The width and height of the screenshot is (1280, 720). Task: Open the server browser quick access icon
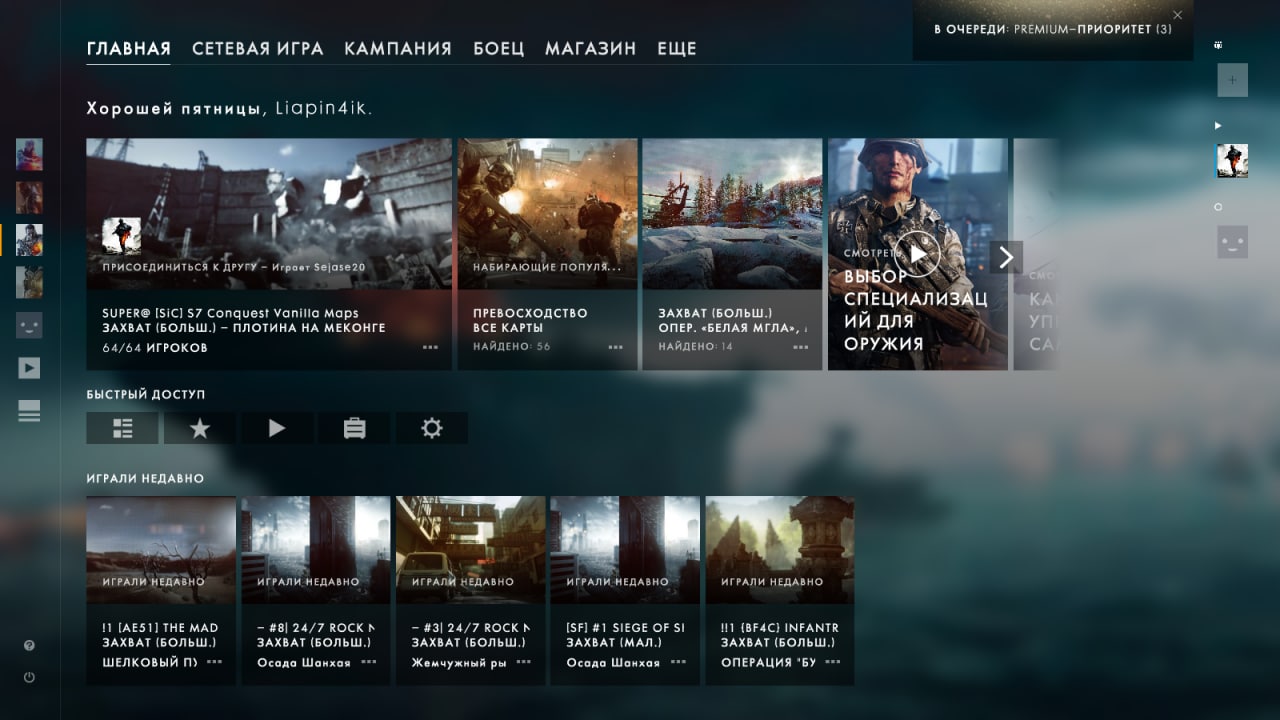[122, 428]
